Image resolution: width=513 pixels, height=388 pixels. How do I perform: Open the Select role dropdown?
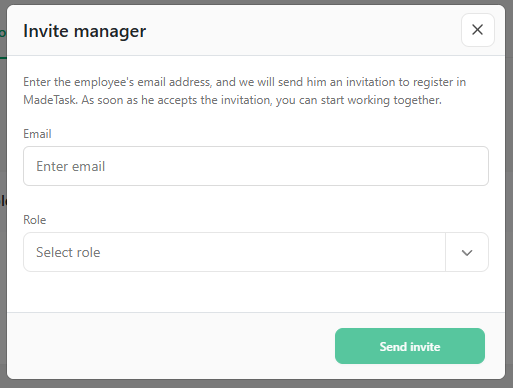[x=256, y=252]
